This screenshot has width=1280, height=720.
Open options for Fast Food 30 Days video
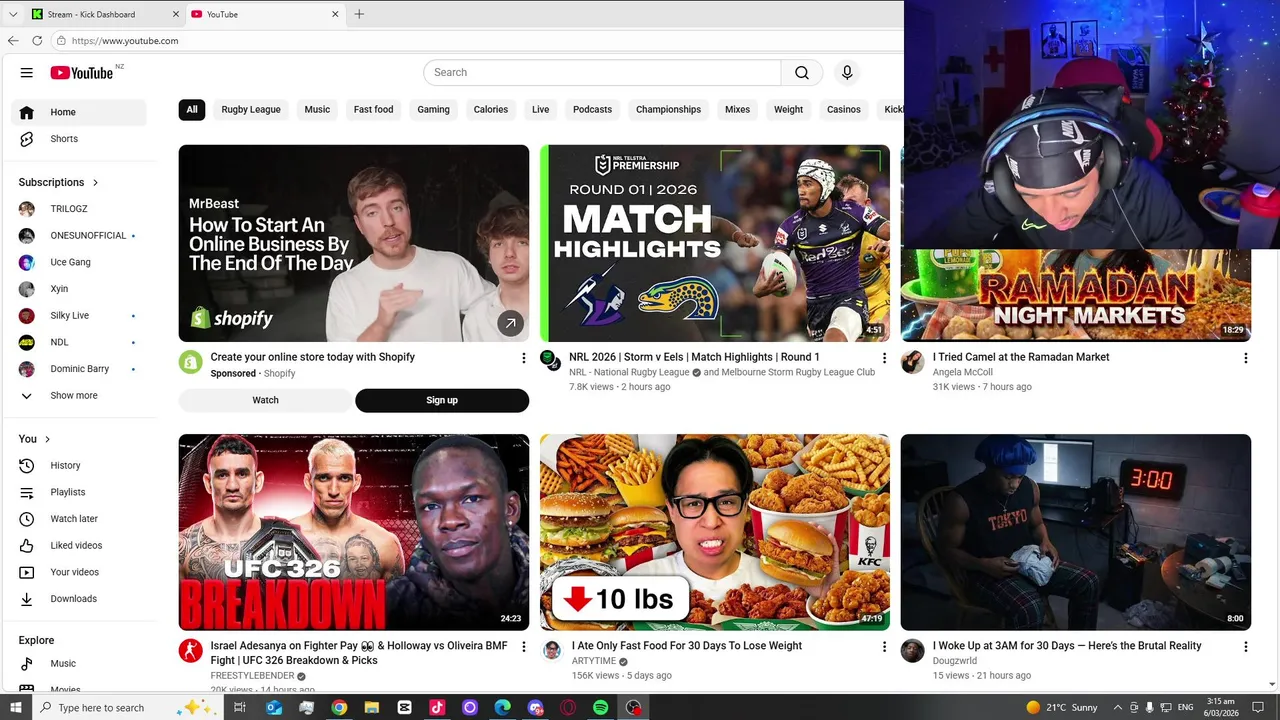(x=884, y=647)
